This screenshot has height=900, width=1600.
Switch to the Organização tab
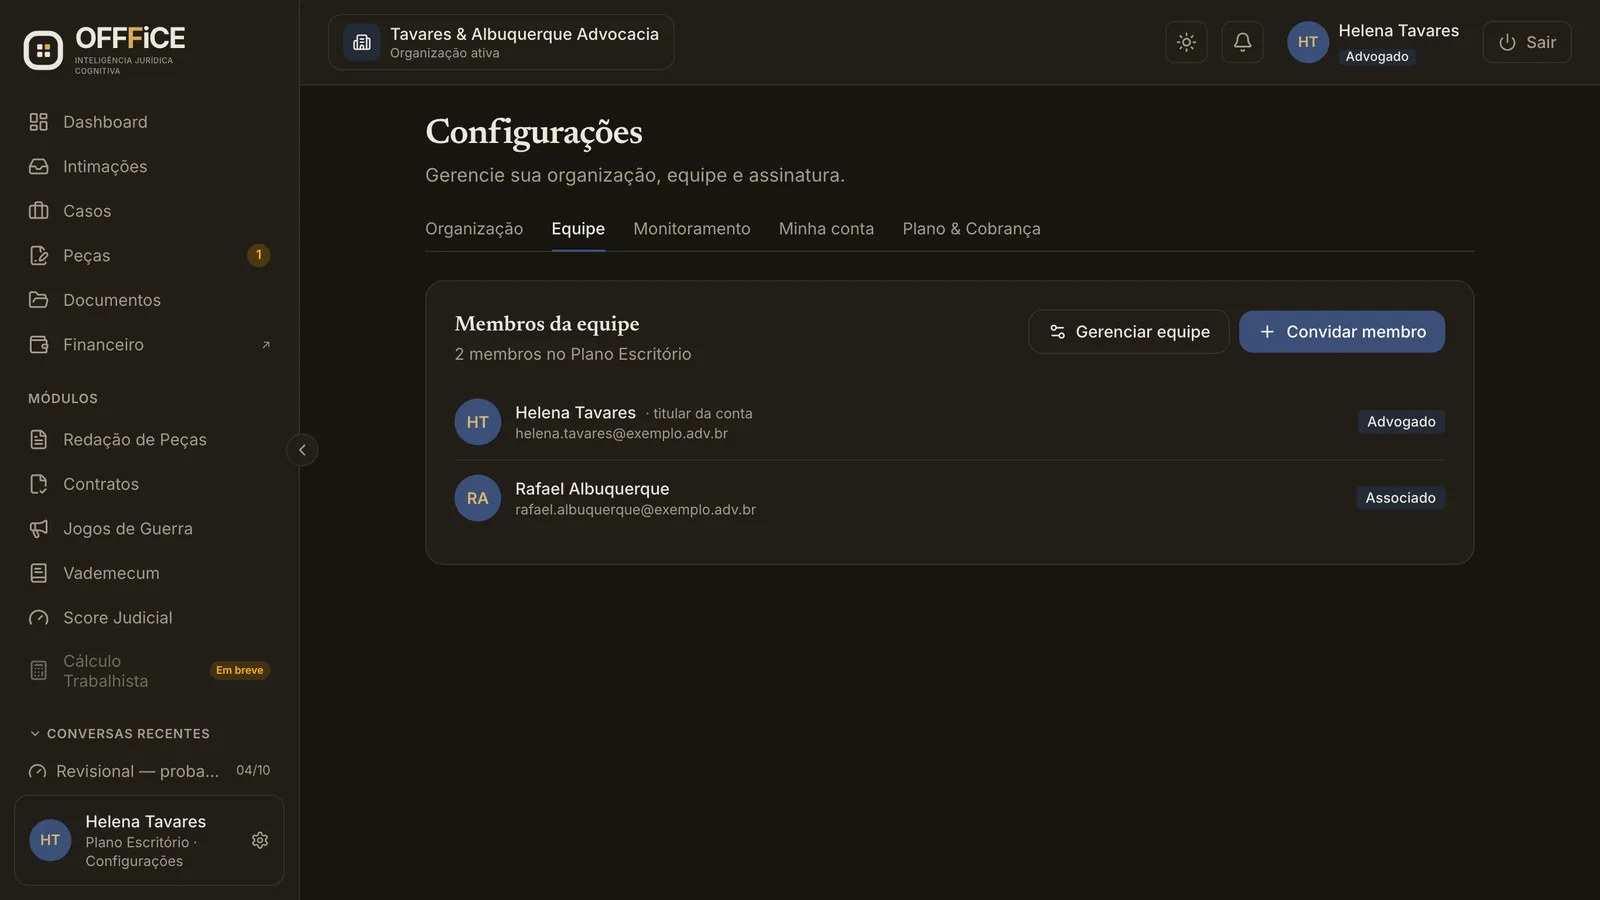pyautogui.click(x=474, y=229)
